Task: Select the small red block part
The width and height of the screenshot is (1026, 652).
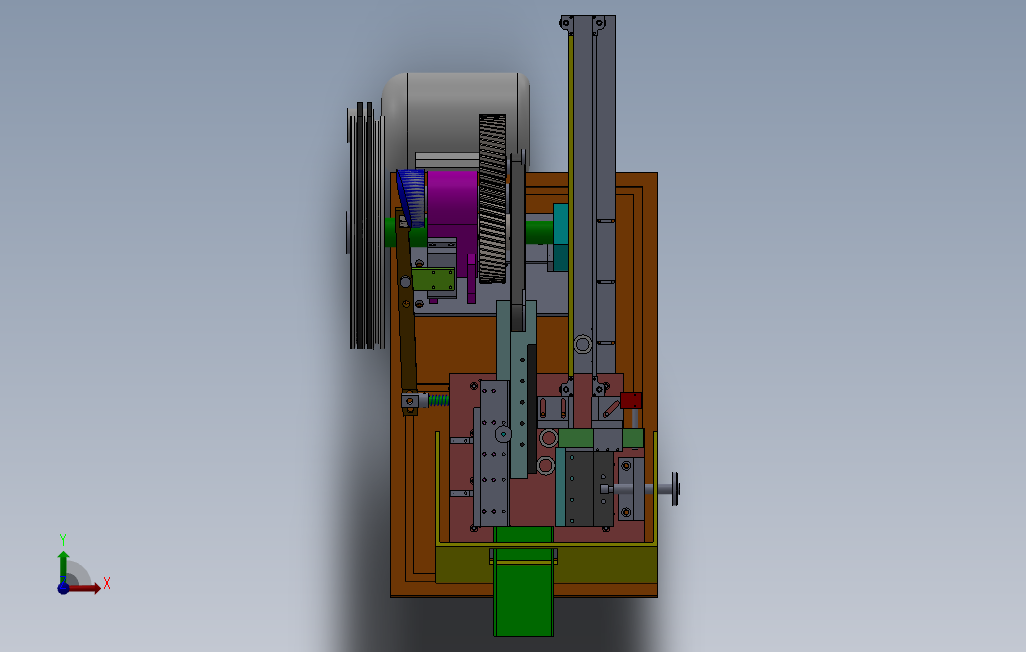Action: pos(631,400)
